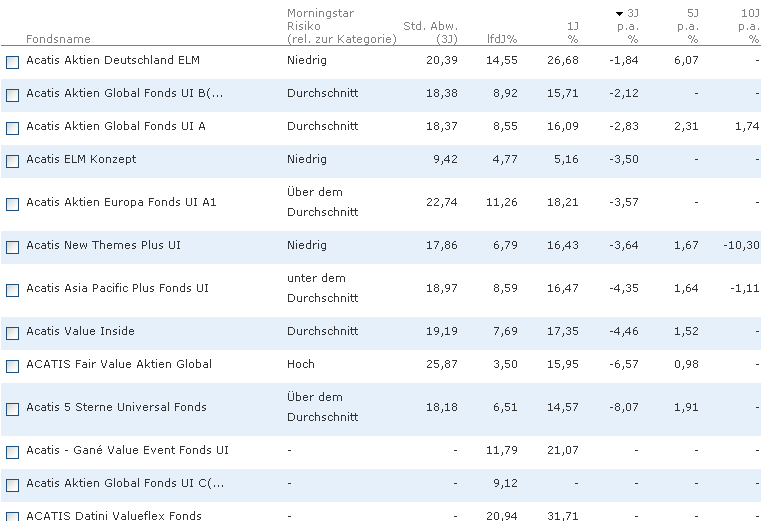Select Std. Abw. value 25,87
The width and height of the screenshot is (768, 521).
442,364
